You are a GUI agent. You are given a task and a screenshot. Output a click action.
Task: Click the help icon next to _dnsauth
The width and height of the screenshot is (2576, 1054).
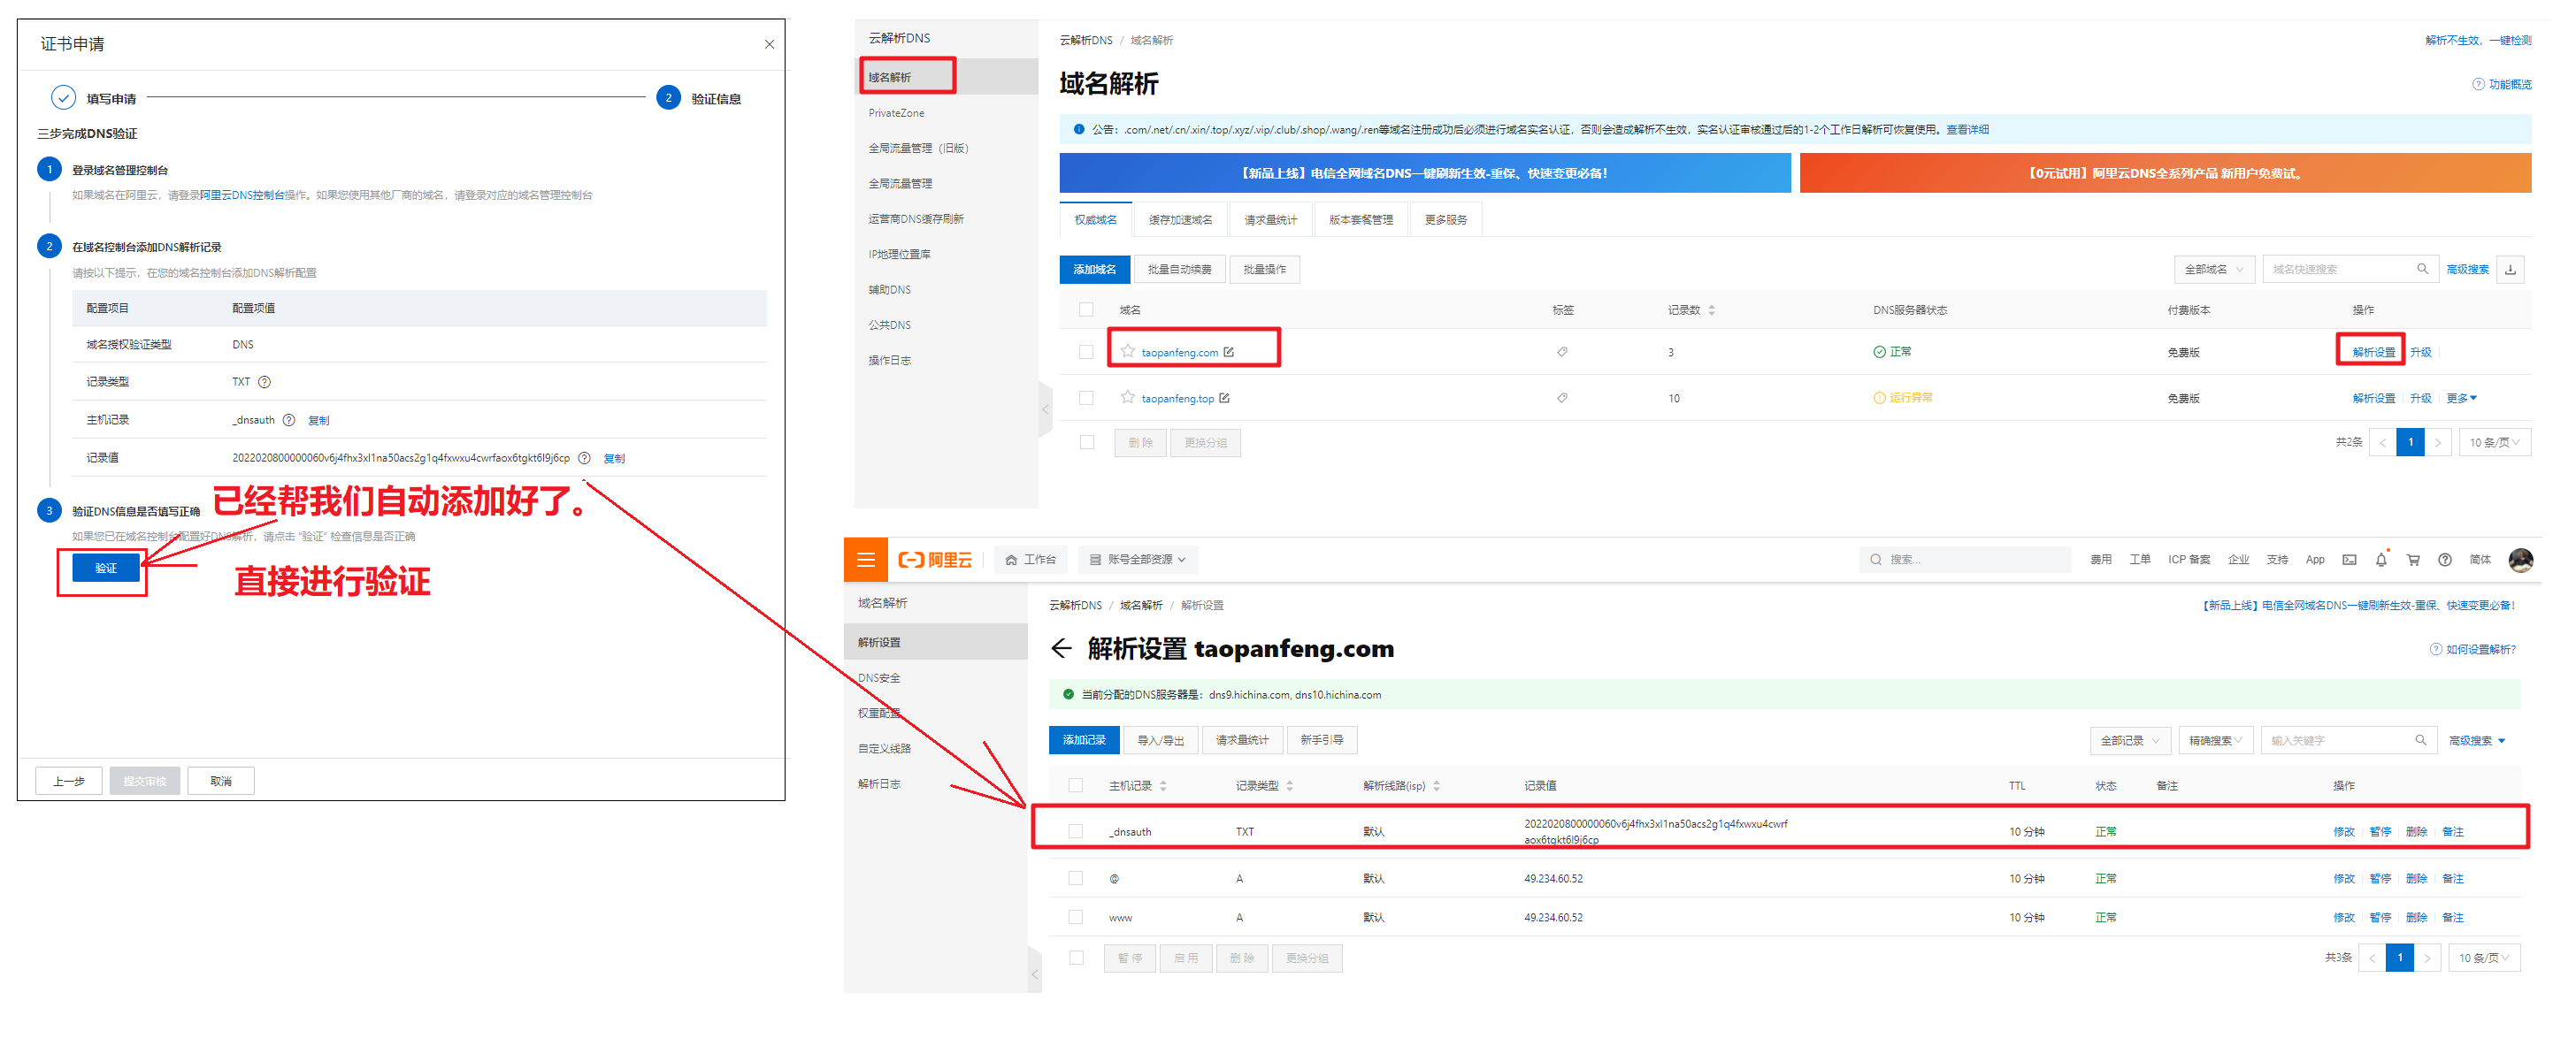tap(288, 420)
